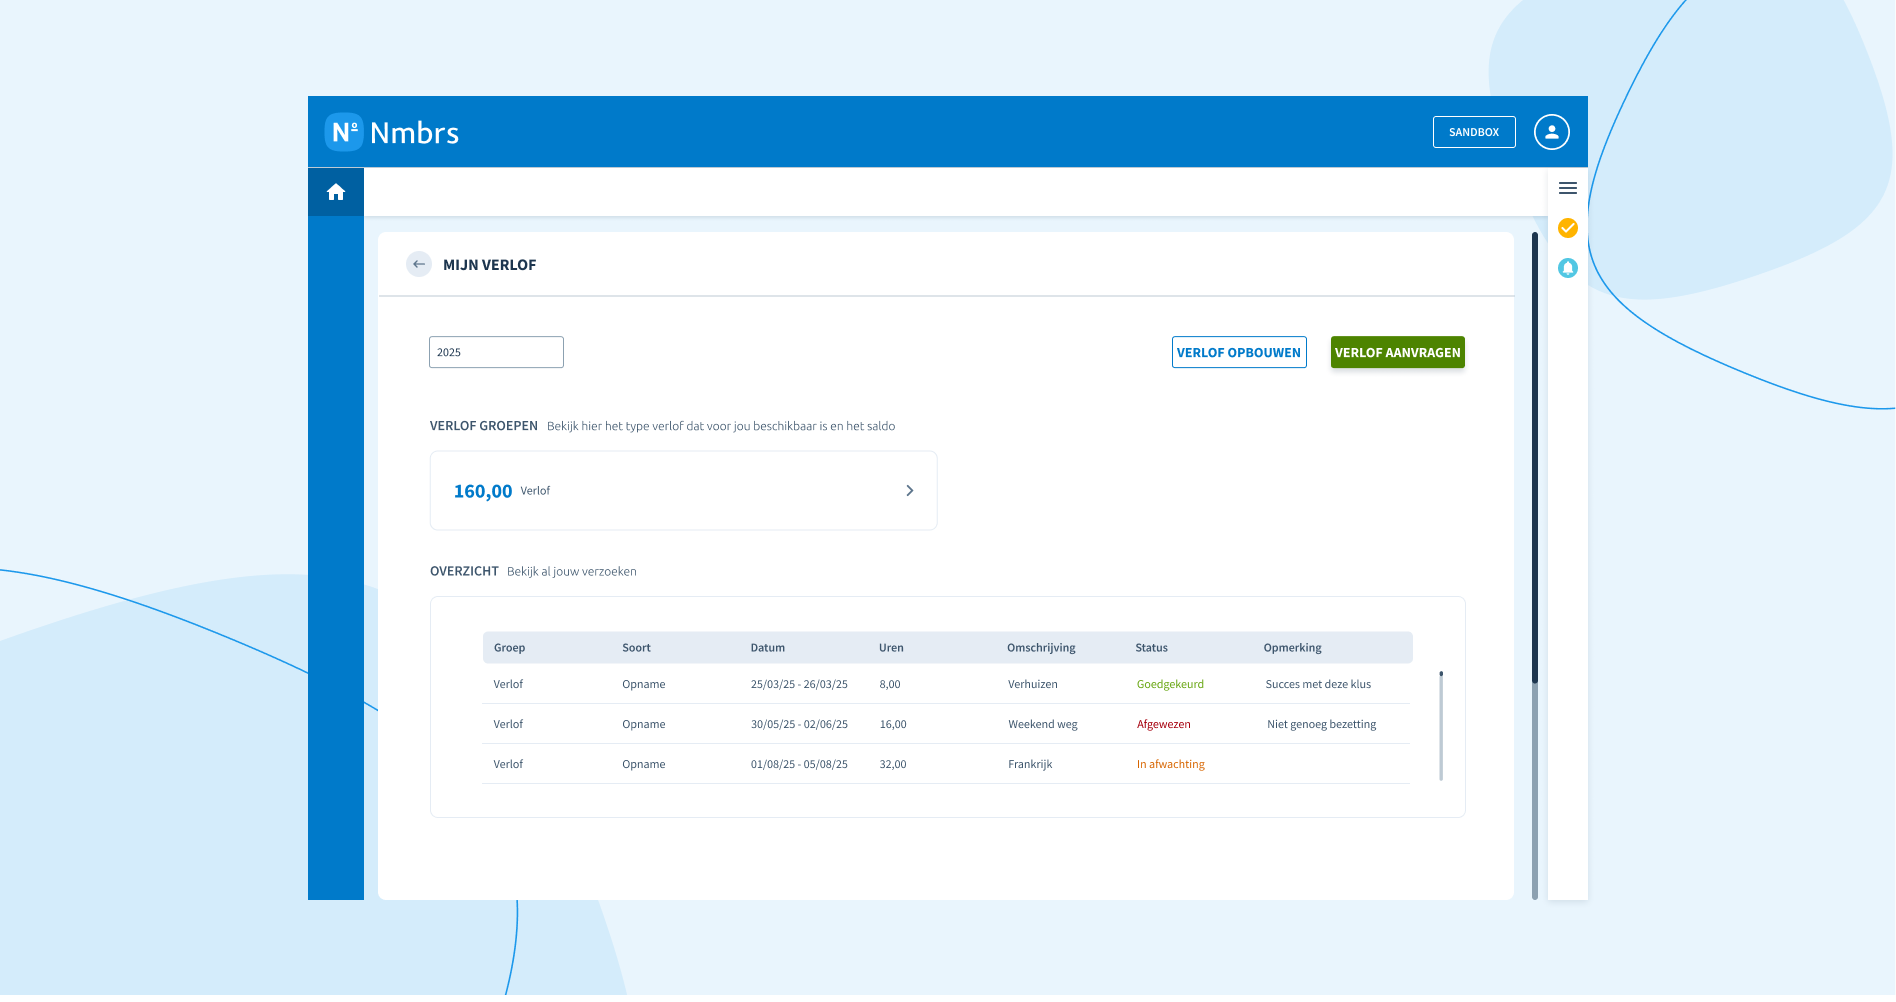Viewport: 1896px width, 1002px height.
Task: Open the Frankrijk request in afwachting
Action: [946, 764]
